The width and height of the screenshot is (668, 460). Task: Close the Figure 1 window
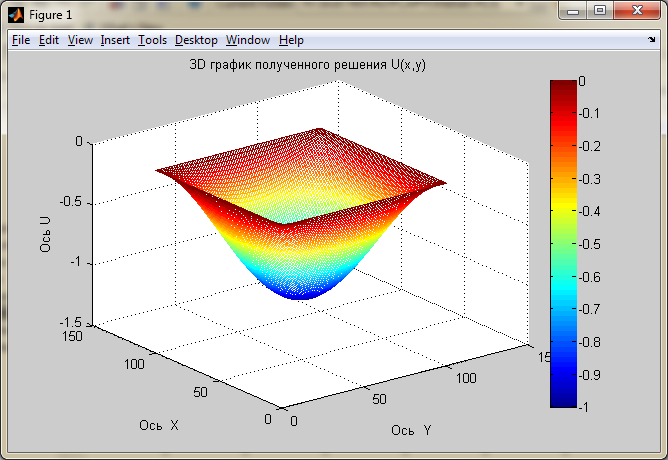[x=637, y=11]
